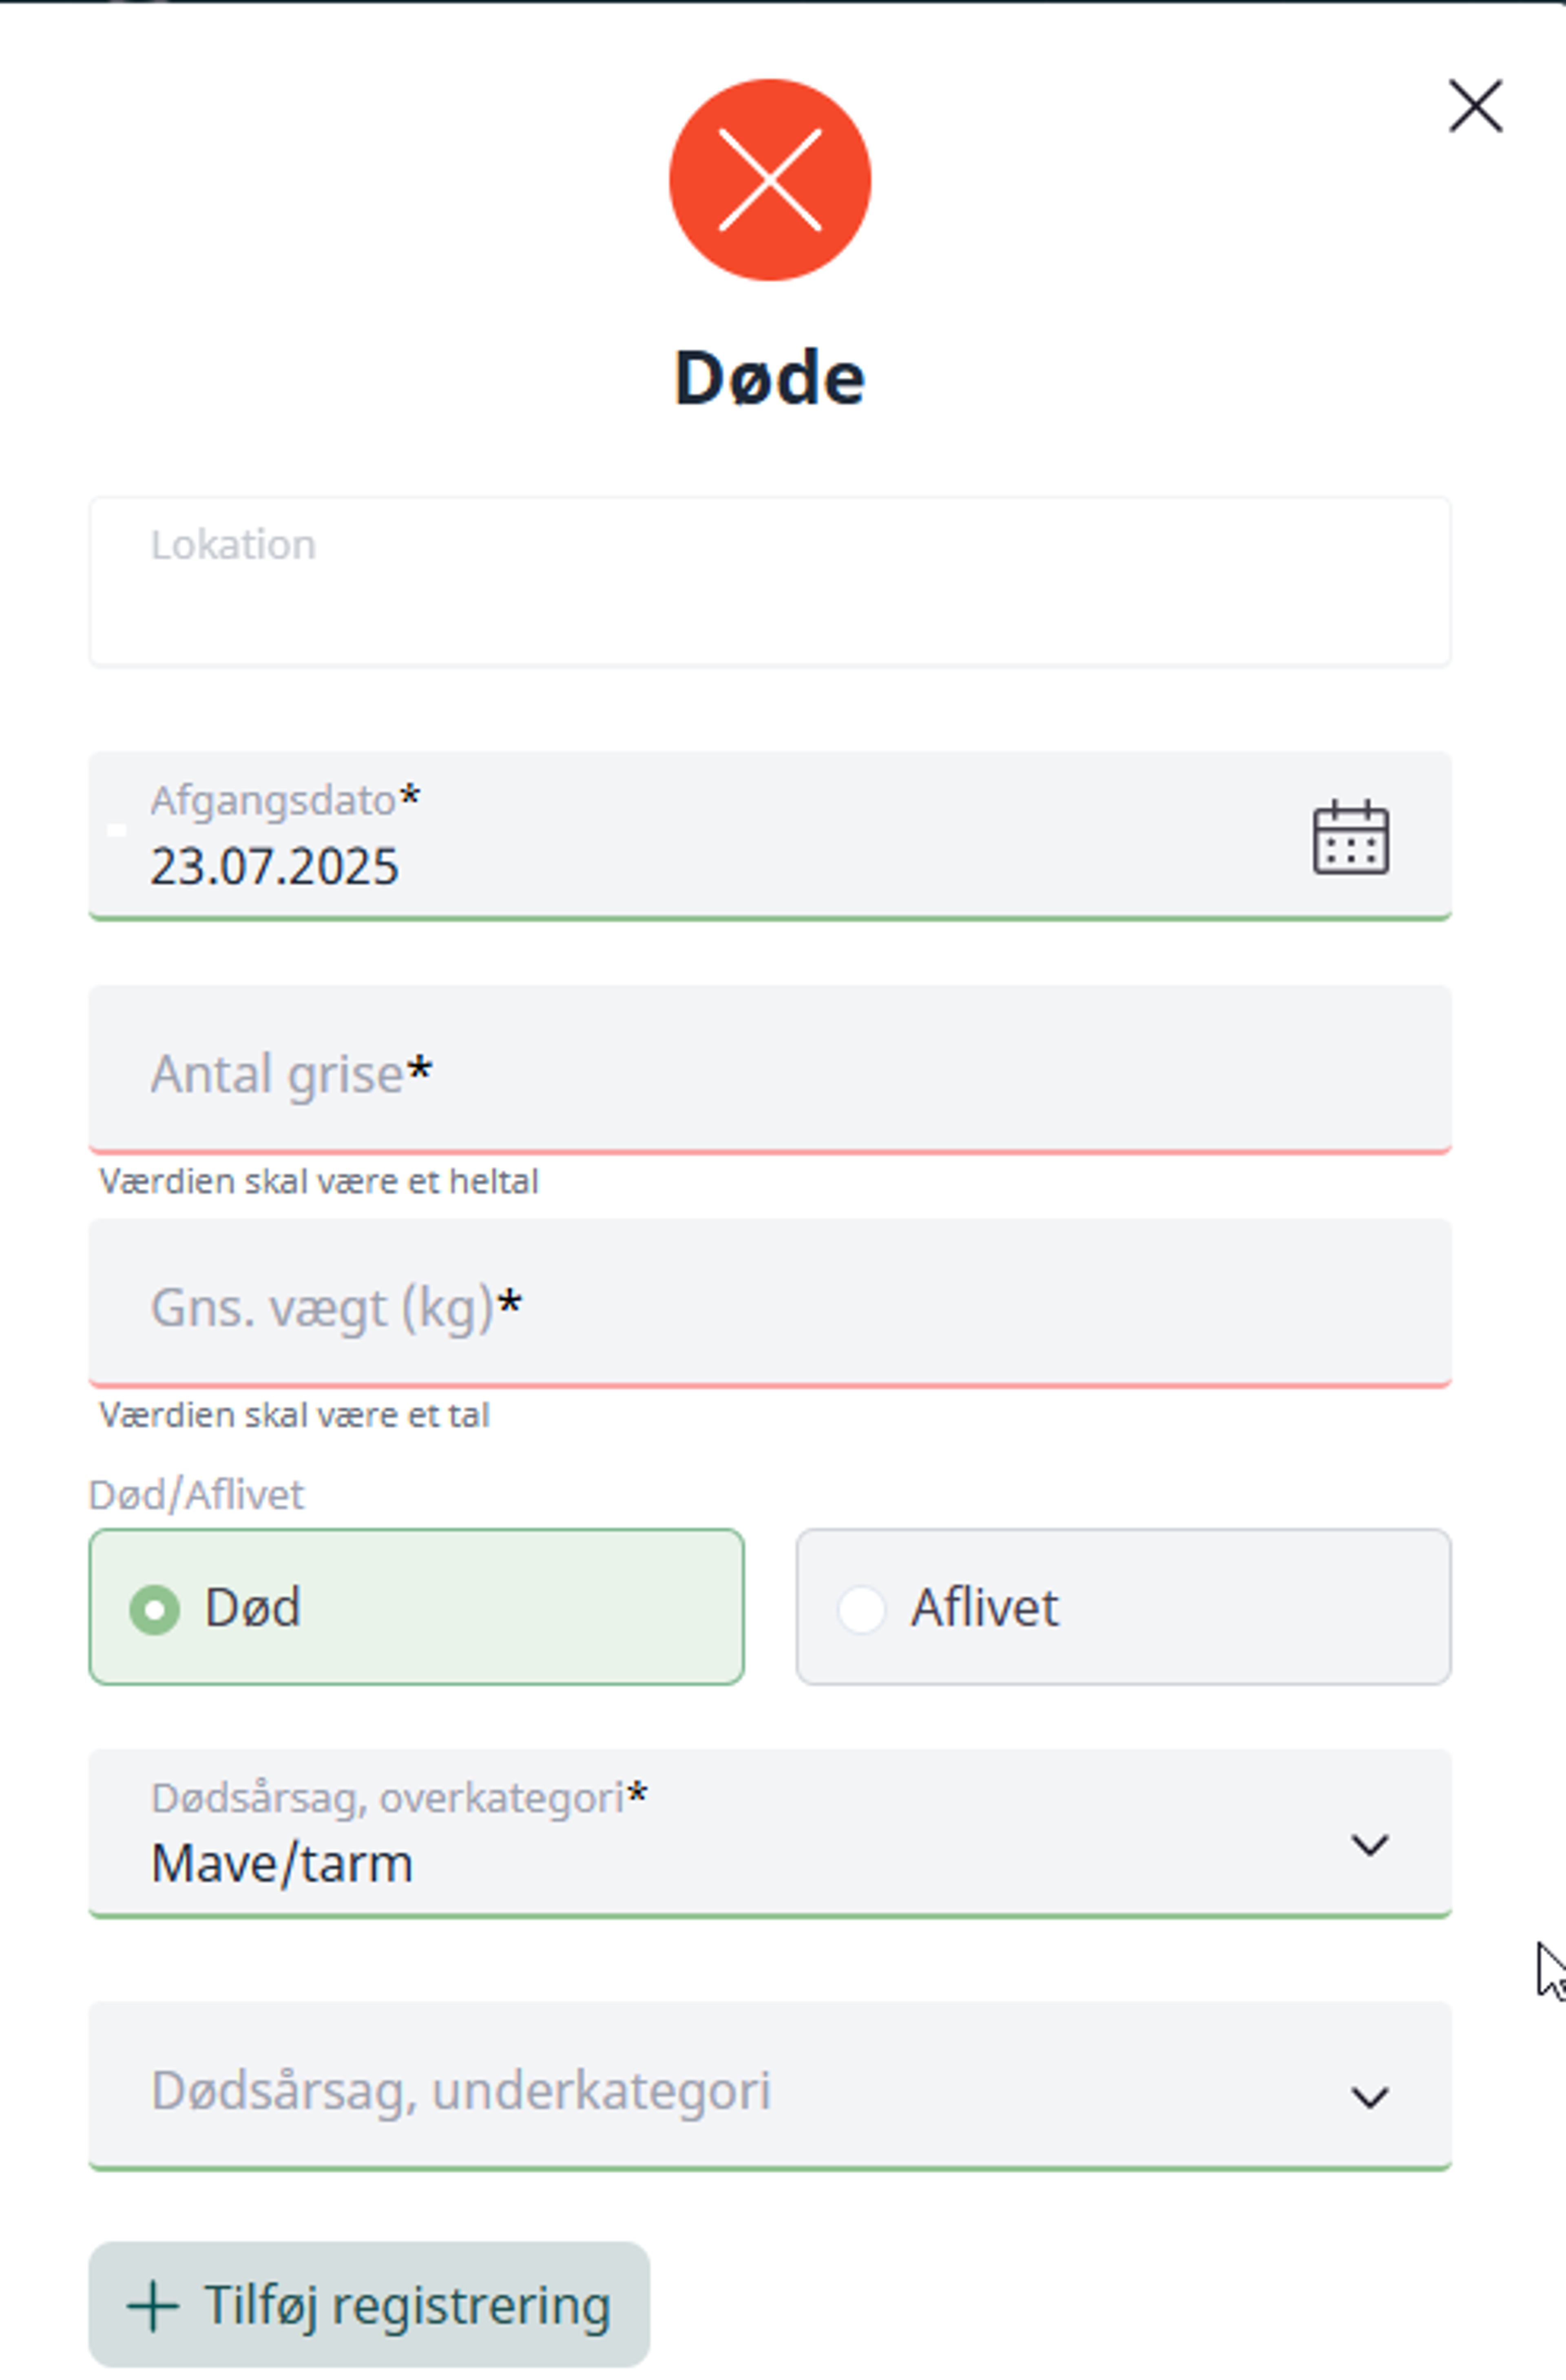
Task: Focus the Antal grise input field
Action: click(770, 1069)
